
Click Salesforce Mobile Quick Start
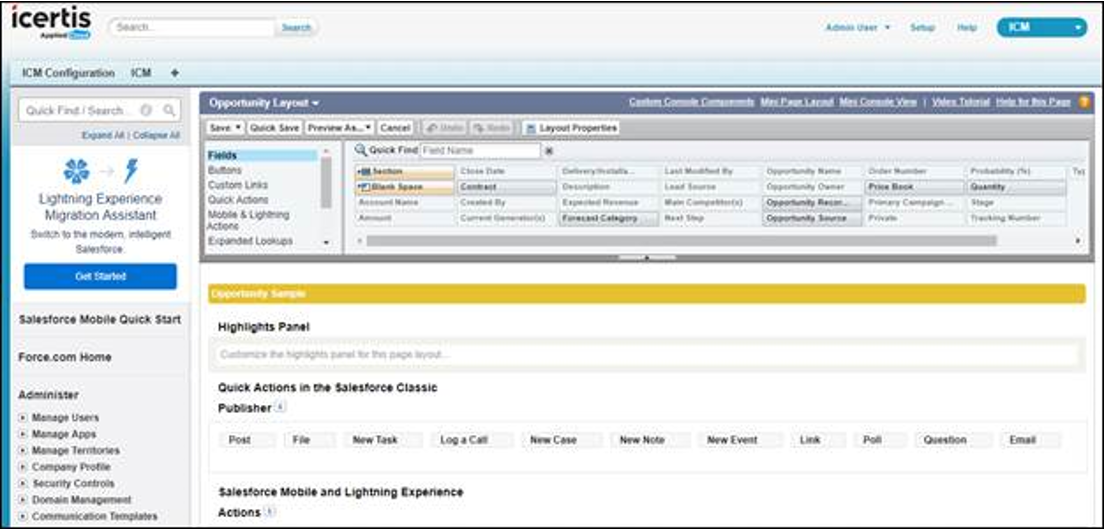click(x=99, y=319)
